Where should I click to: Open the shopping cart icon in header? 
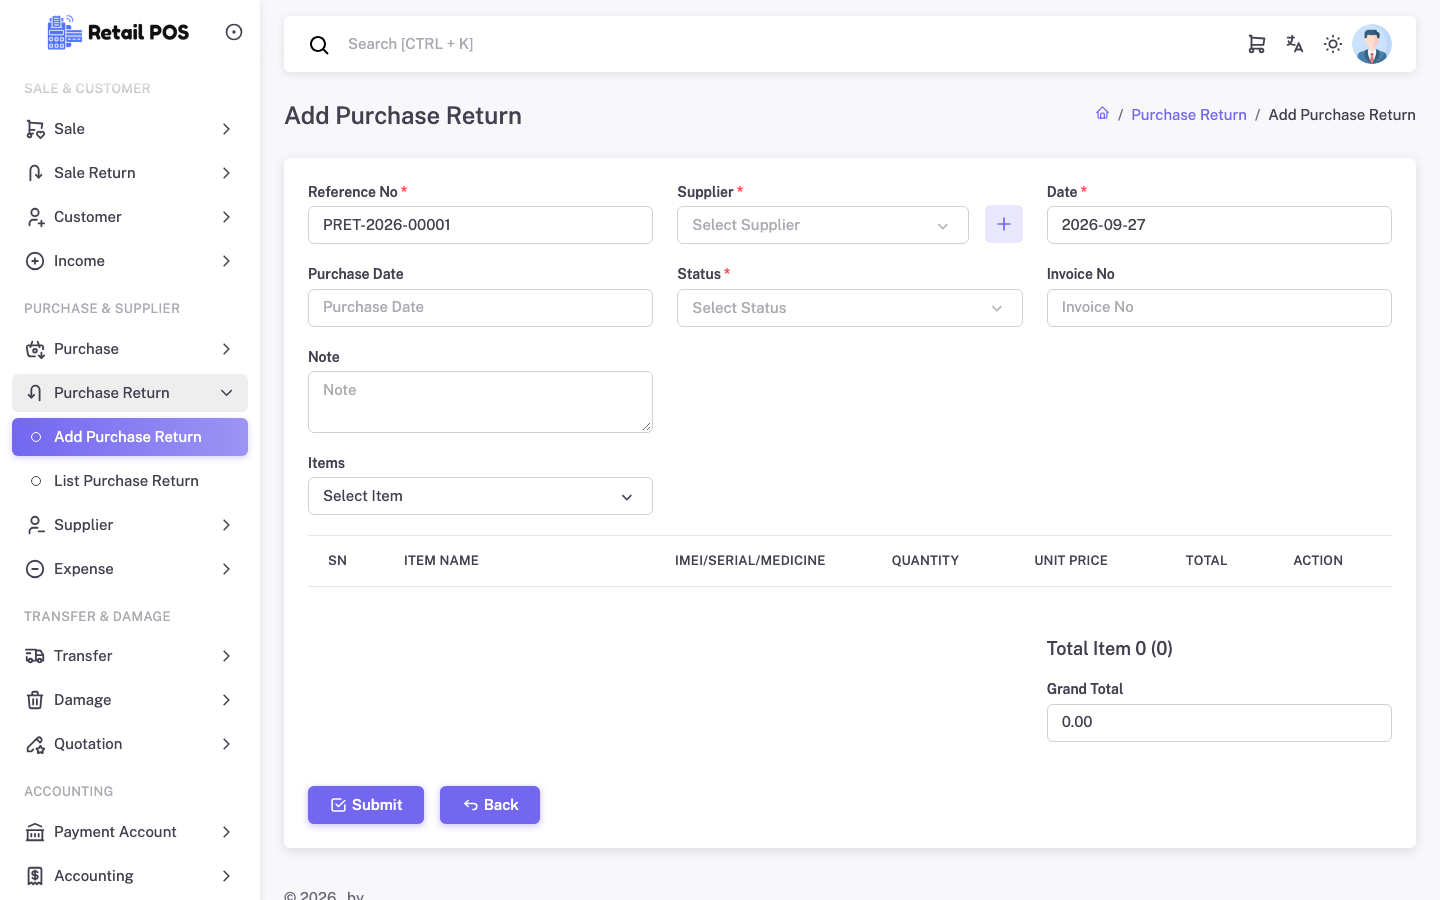(1257, 44)
